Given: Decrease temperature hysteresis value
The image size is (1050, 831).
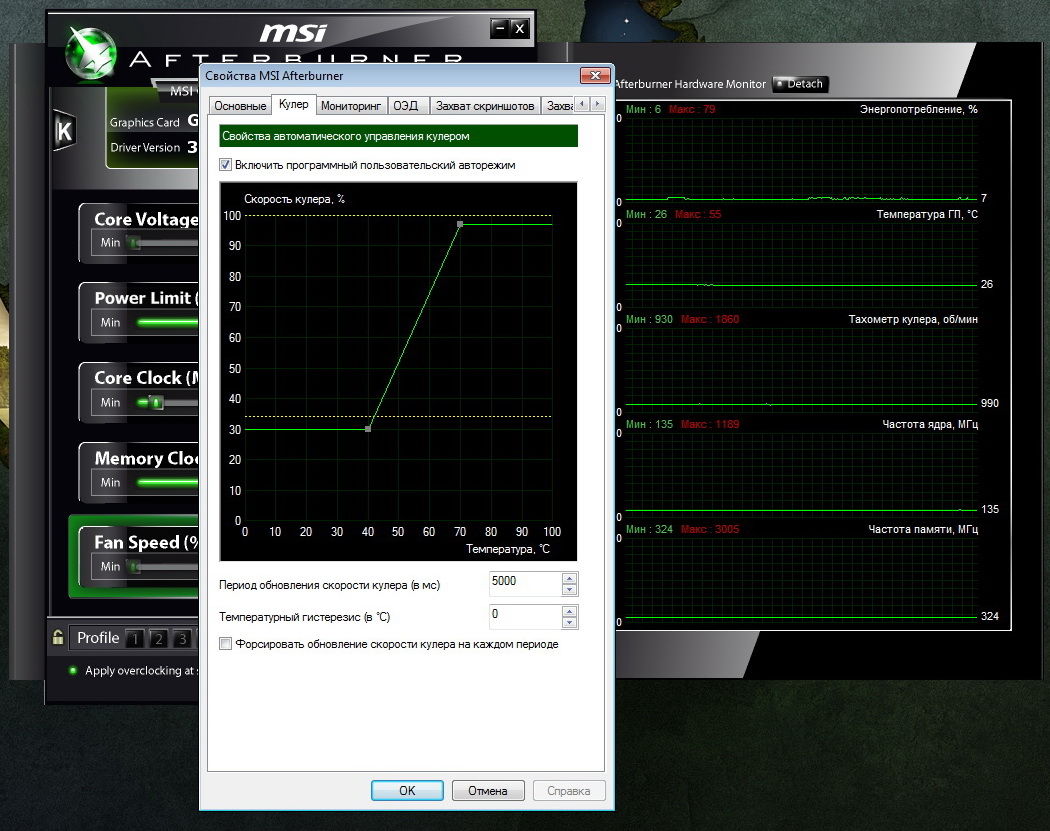Looking at the screenshot, I should (x=569, y=622).
